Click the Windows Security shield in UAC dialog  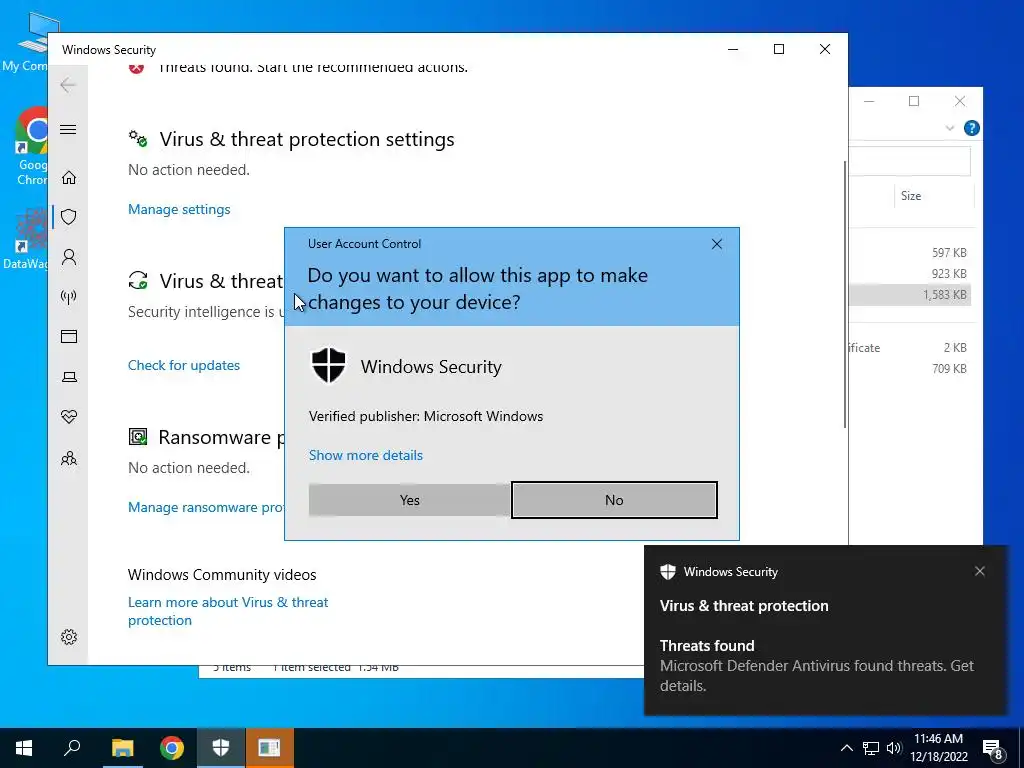[x=328, y=366]
